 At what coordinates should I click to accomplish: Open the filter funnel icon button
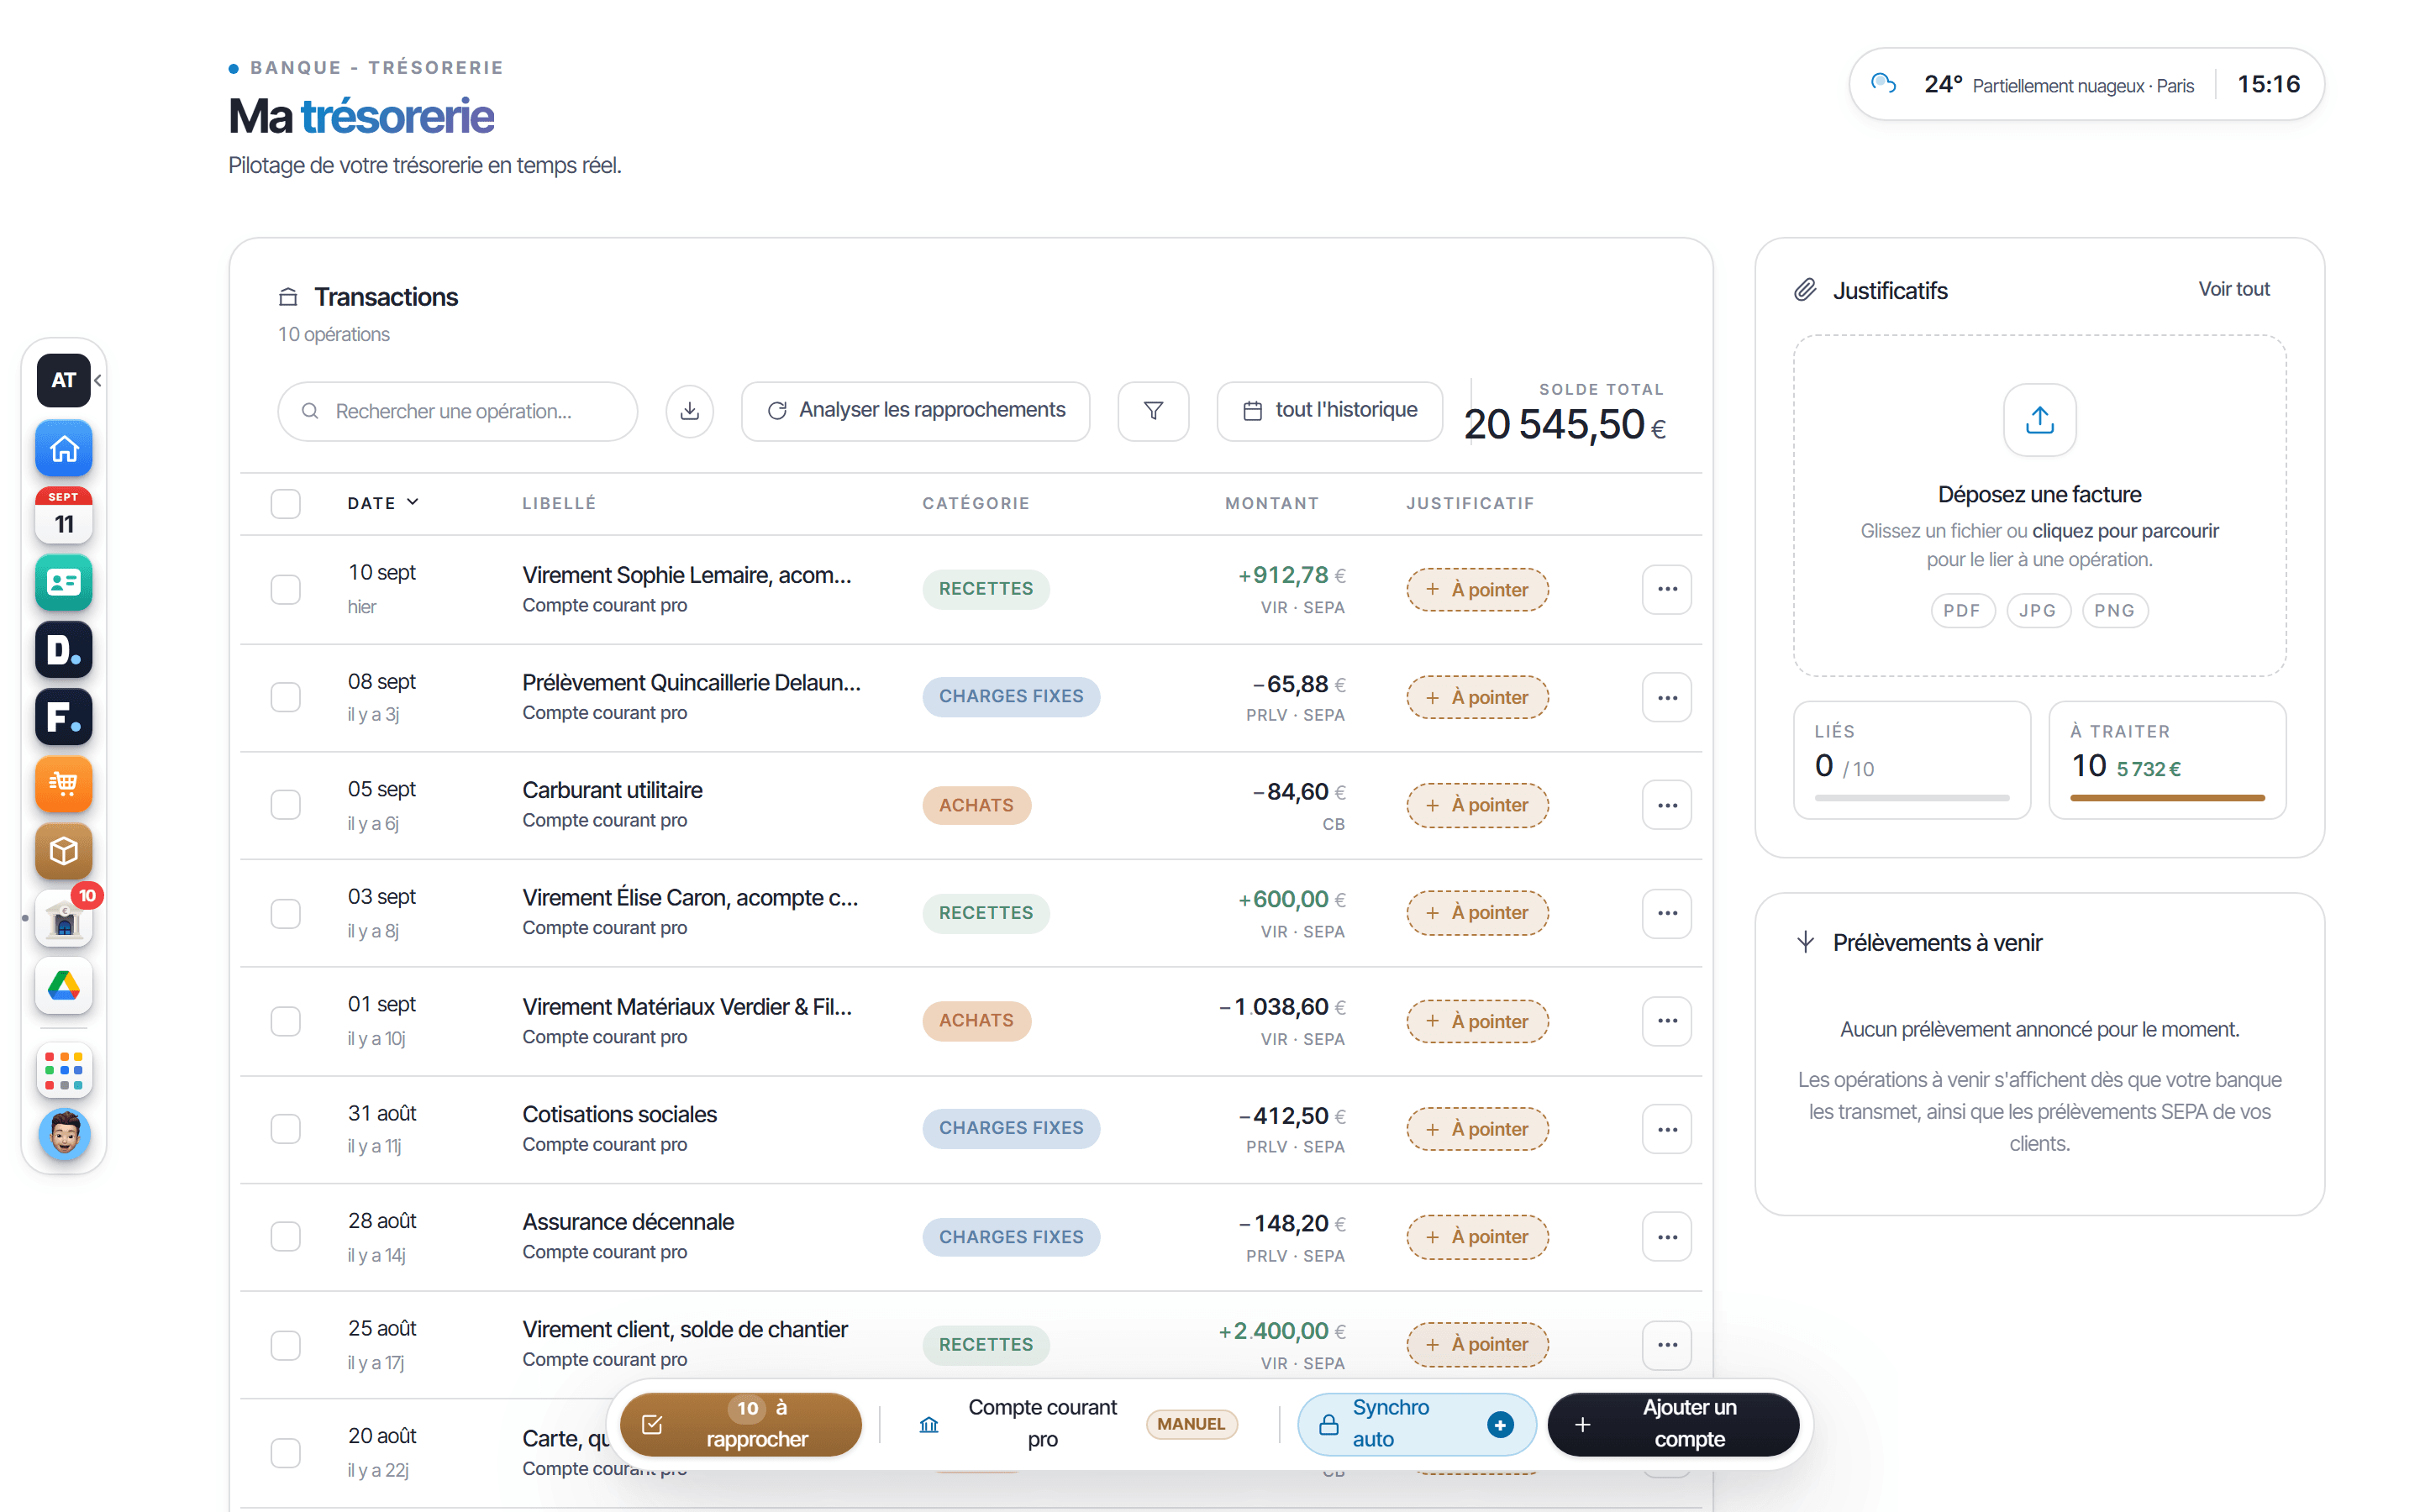click(1153, 411)
